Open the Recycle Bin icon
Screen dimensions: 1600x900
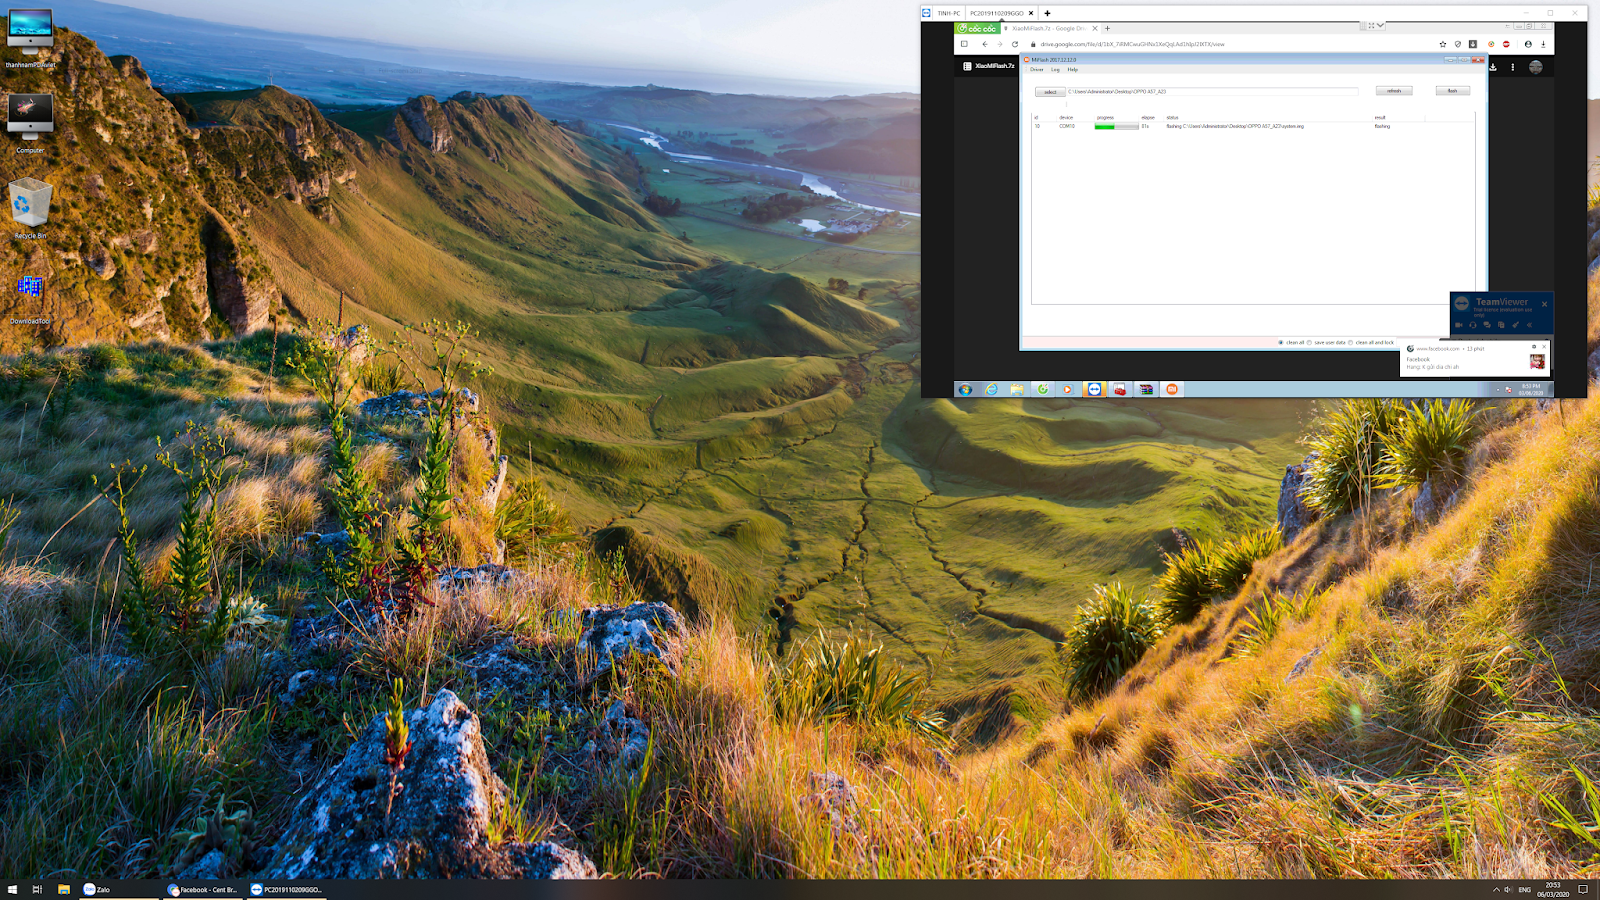tap(30, 208)
